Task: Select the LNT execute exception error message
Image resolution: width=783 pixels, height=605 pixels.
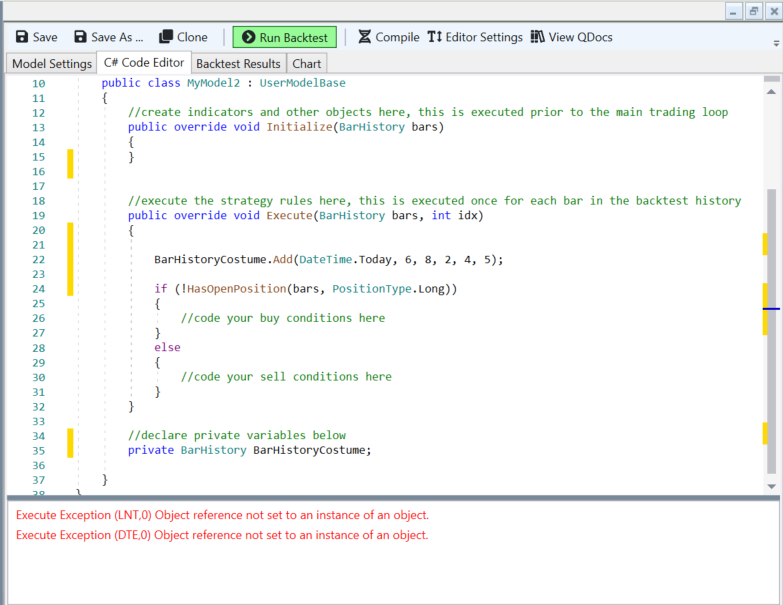Action: point(222,515)
